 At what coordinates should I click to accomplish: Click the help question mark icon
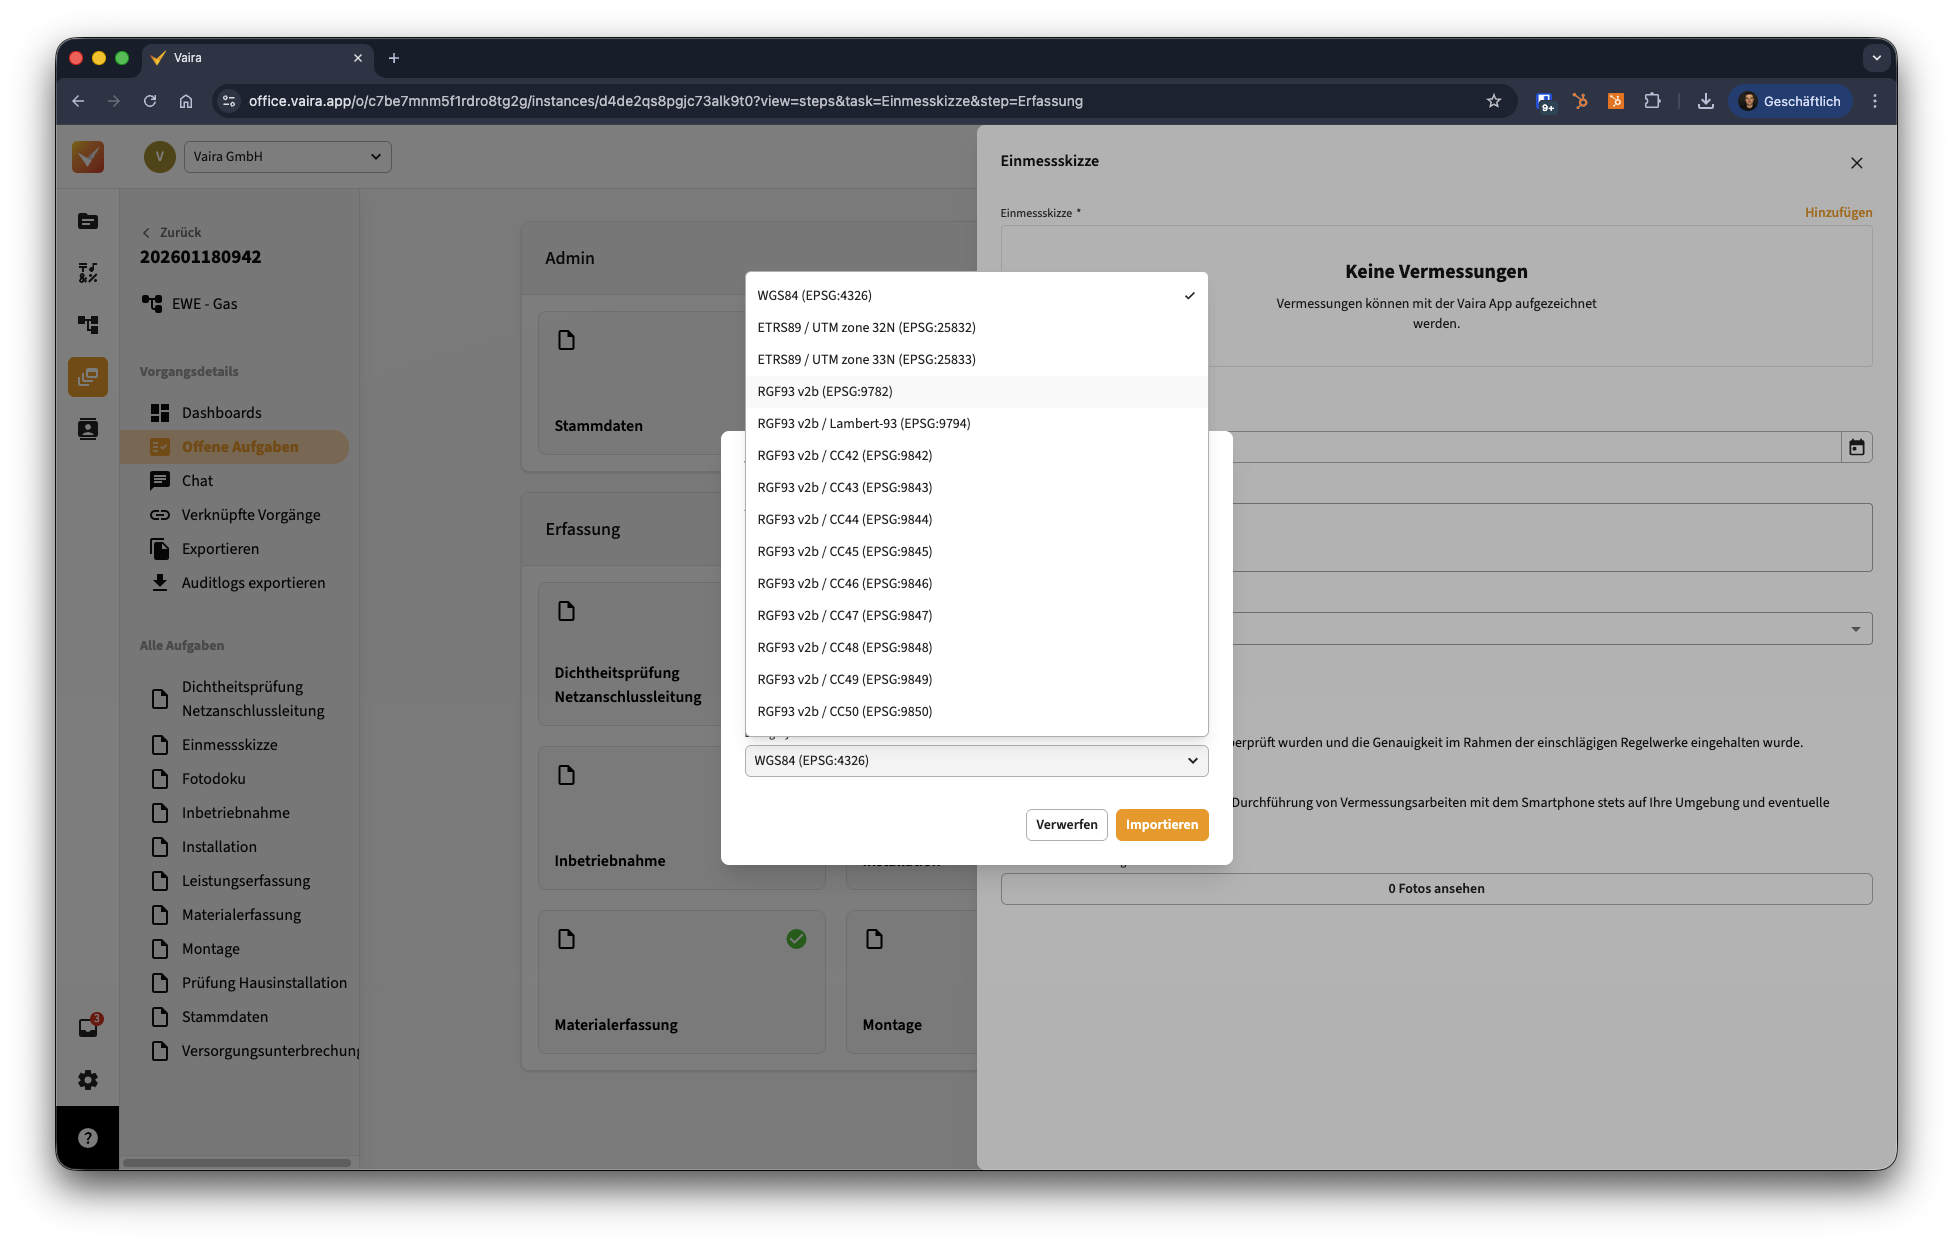click(x=88, y=1138)
